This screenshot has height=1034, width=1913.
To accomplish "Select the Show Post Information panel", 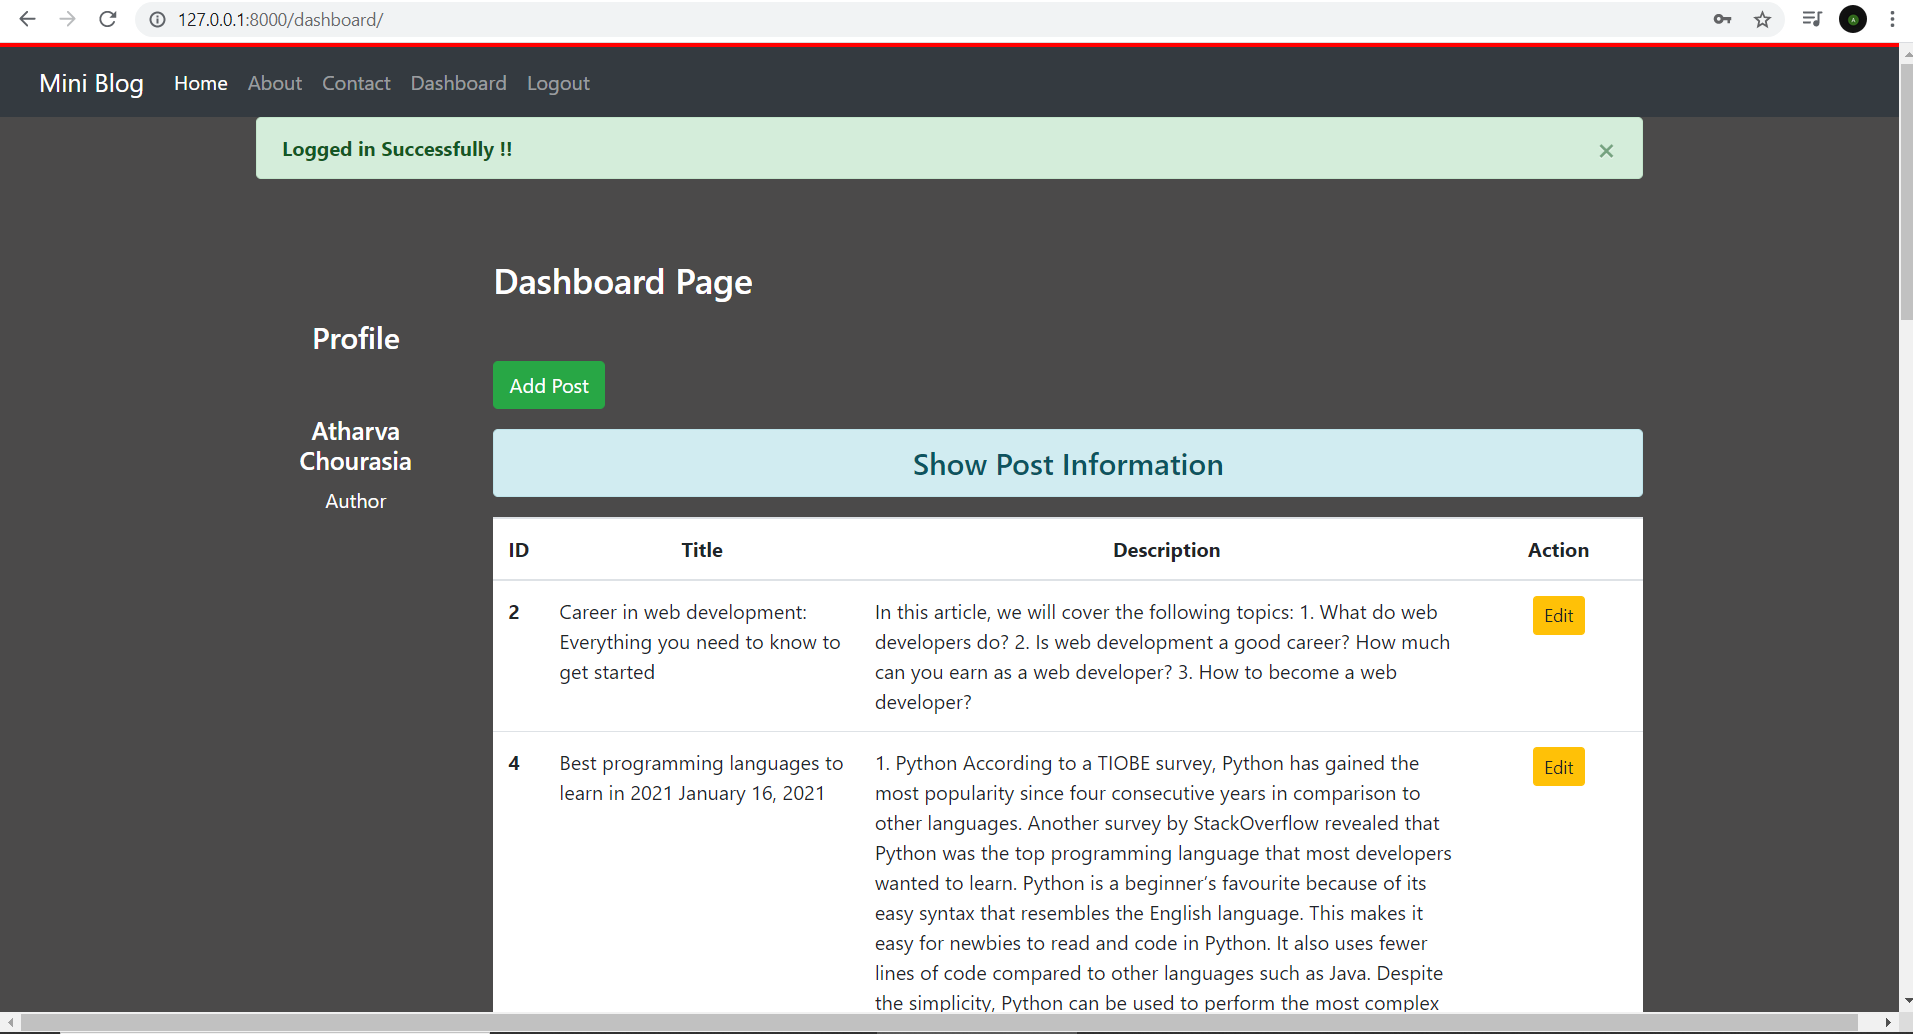I will pyautogui.click(x=1066, y=463).
